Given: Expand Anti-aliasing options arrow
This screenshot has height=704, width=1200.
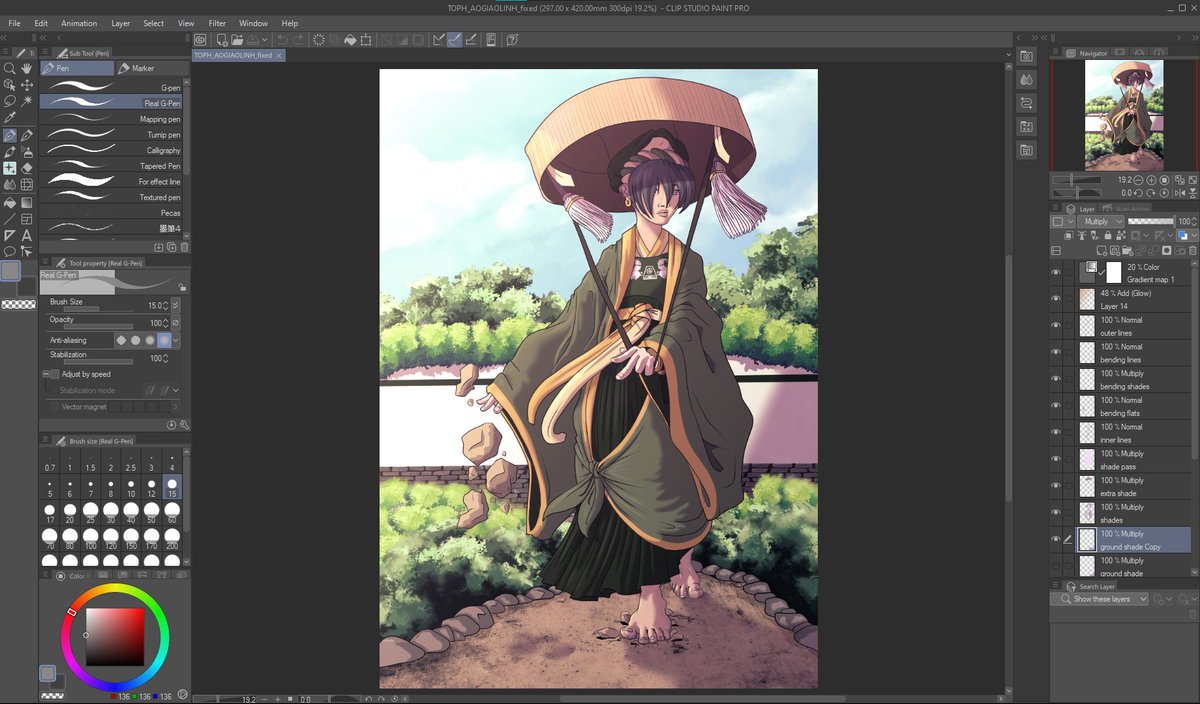Looking at the screenshot, I should tap(176, 340).
